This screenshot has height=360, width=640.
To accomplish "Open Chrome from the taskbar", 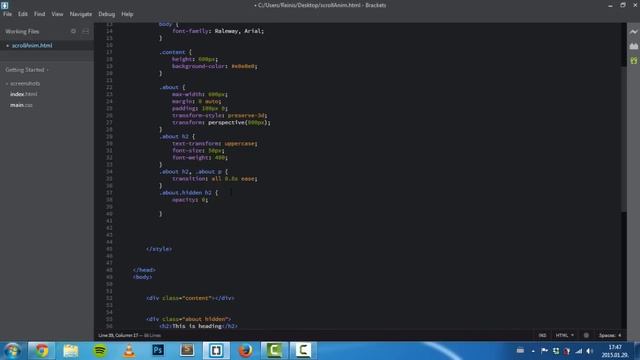I will tap(41, 350).
